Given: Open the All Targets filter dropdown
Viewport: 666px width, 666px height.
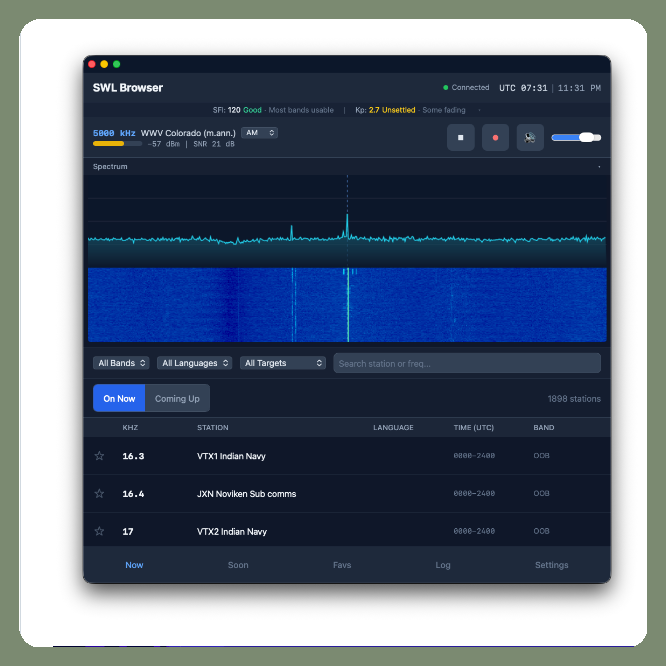Looking at the screenshot, I should click(x=283, y=363).
